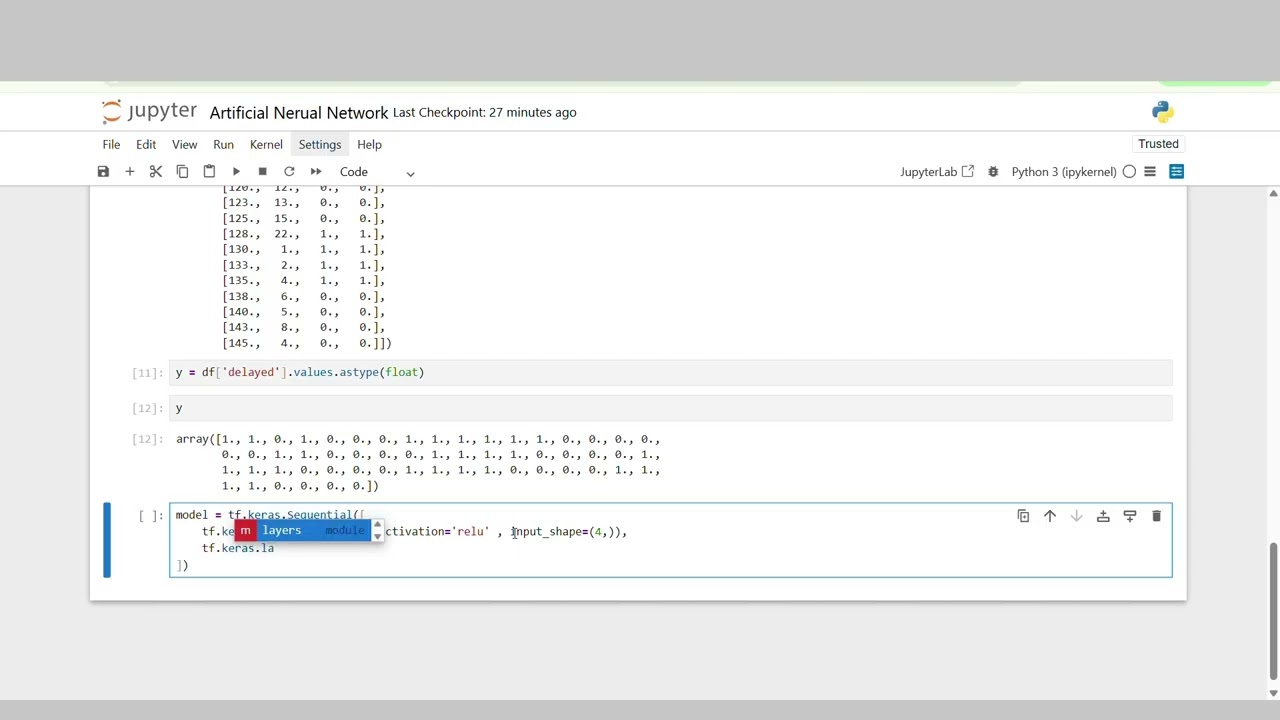Image resolution: width=1280 pixels, height=720 pixels.
Task: Click the cell containing just y
Action: tap(670, 408)
